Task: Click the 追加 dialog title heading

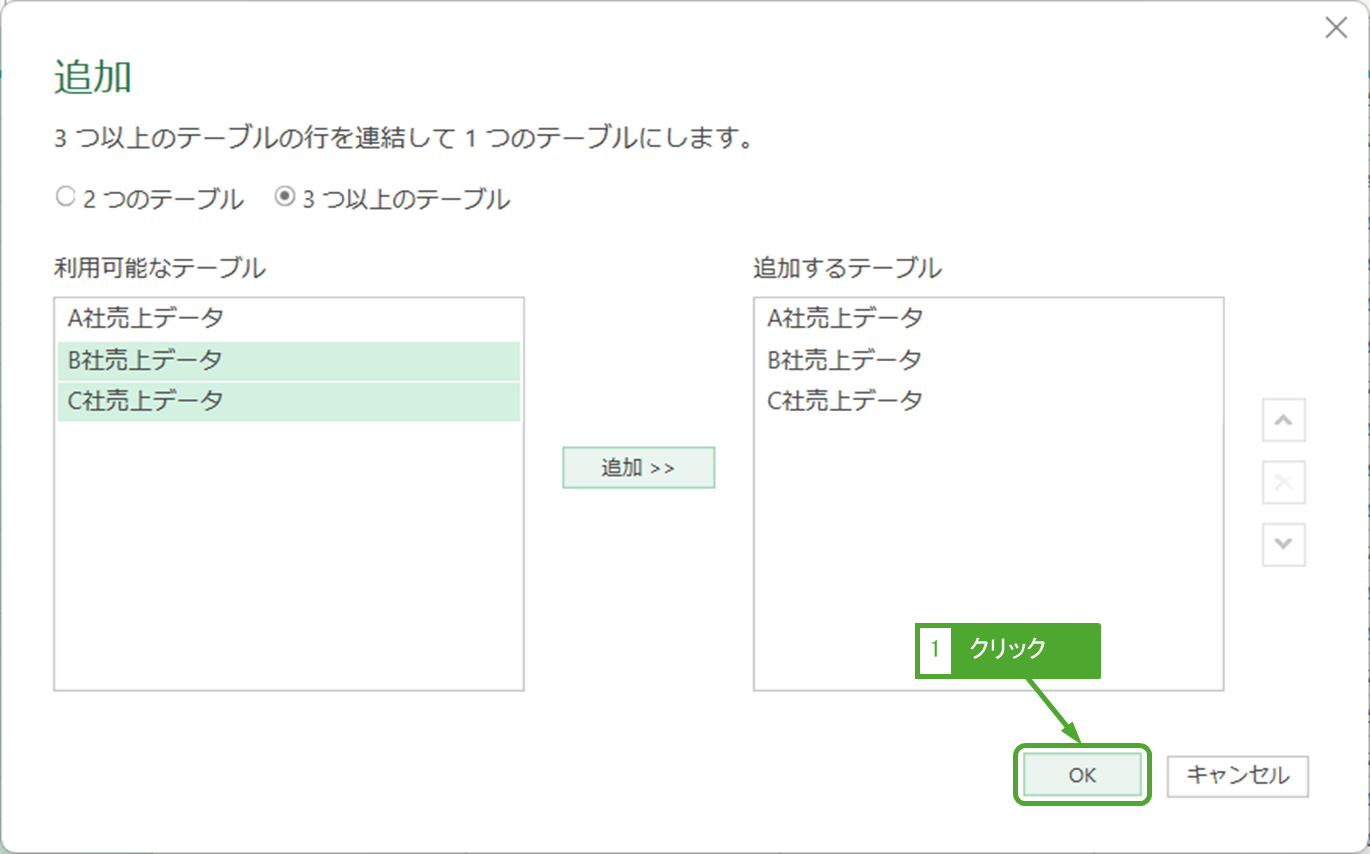Action: point(92,78)
